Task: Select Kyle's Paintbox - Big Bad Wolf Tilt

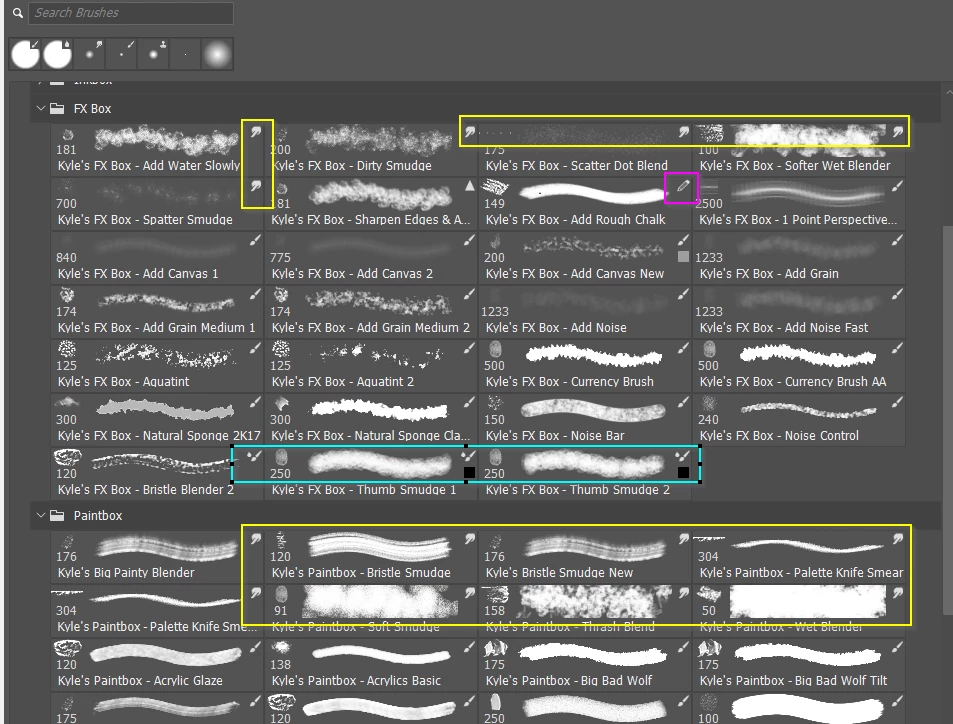Action: tap(799, 665)
